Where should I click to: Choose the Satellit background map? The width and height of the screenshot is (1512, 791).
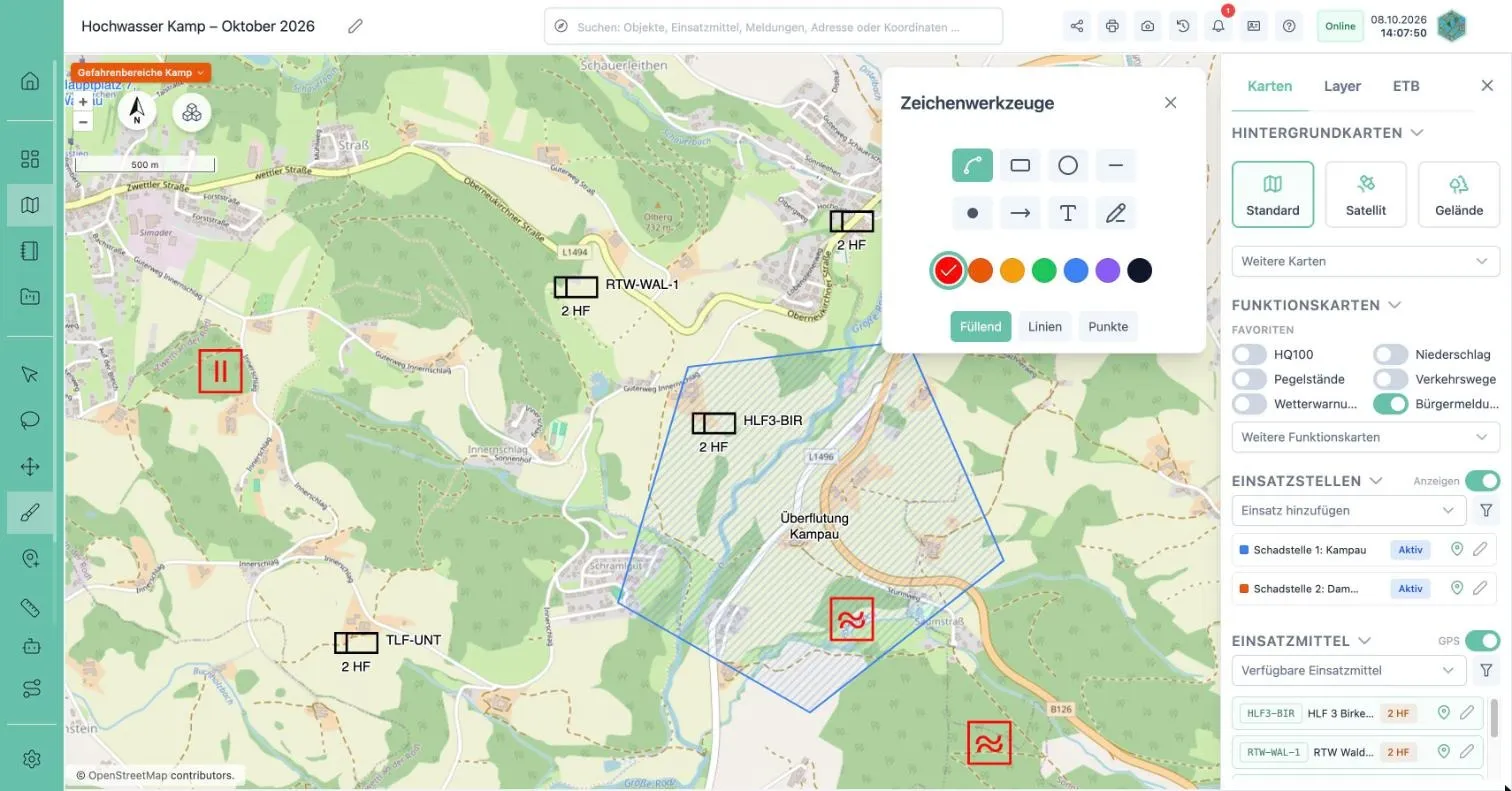(x=1366, y=194)
